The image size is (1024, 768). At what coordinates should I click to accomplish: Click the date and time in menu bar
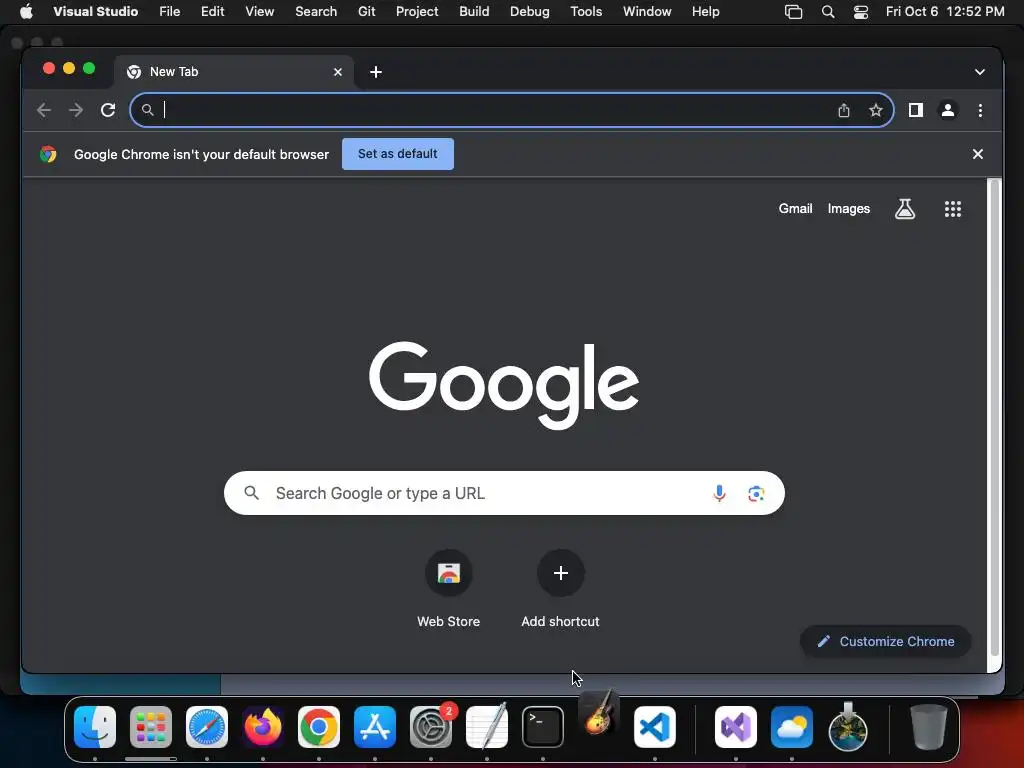(x=944, y=12)
